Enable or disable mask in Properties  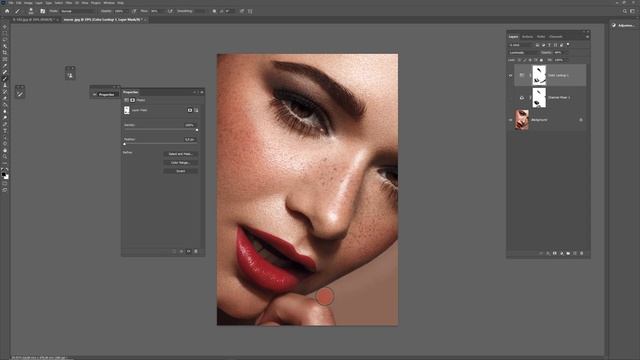189,251
